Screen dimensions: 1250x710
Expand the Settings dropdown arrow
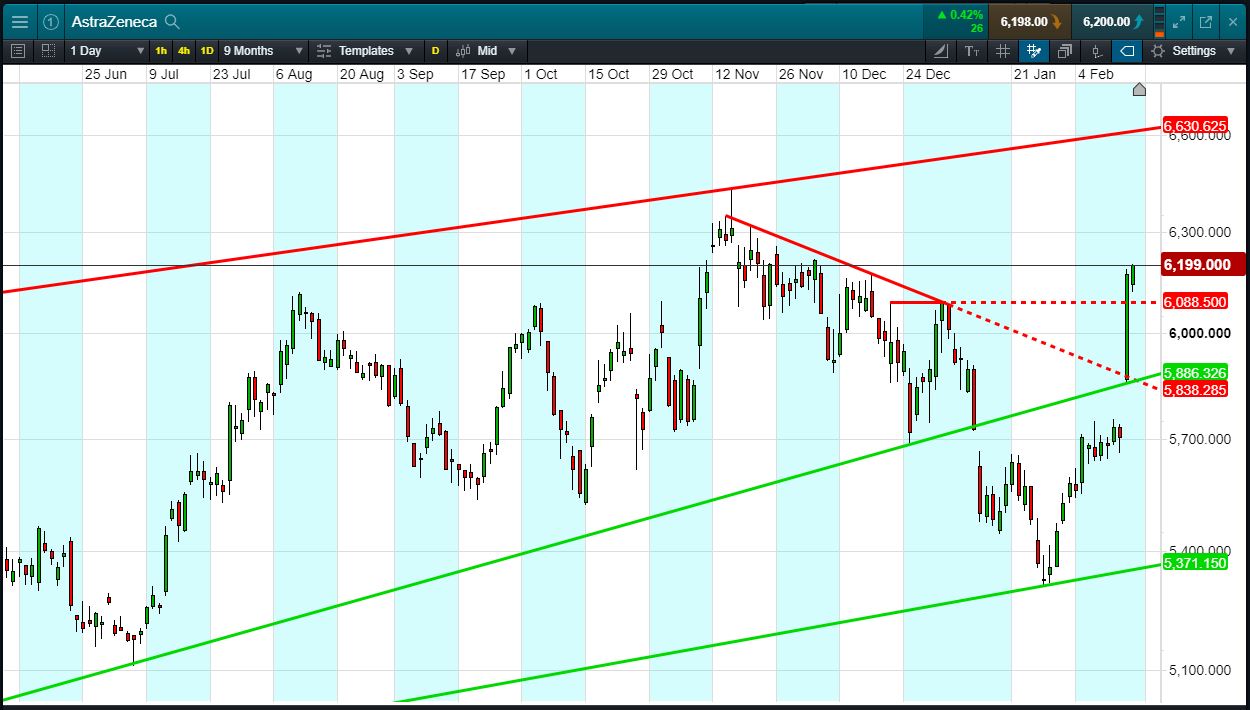click(1231, 51)
